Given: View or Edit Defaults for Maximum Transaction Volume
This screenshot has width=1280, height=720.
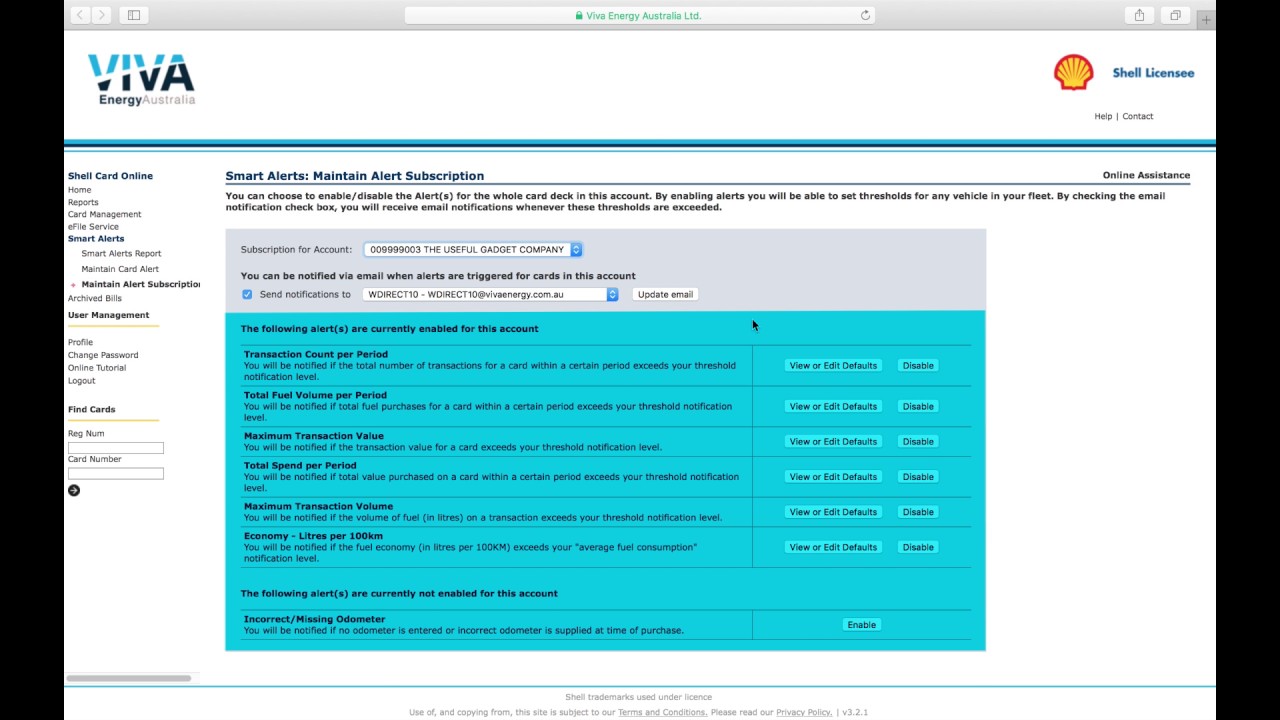Looking at the screenshot, I should [x=833, y=511].
